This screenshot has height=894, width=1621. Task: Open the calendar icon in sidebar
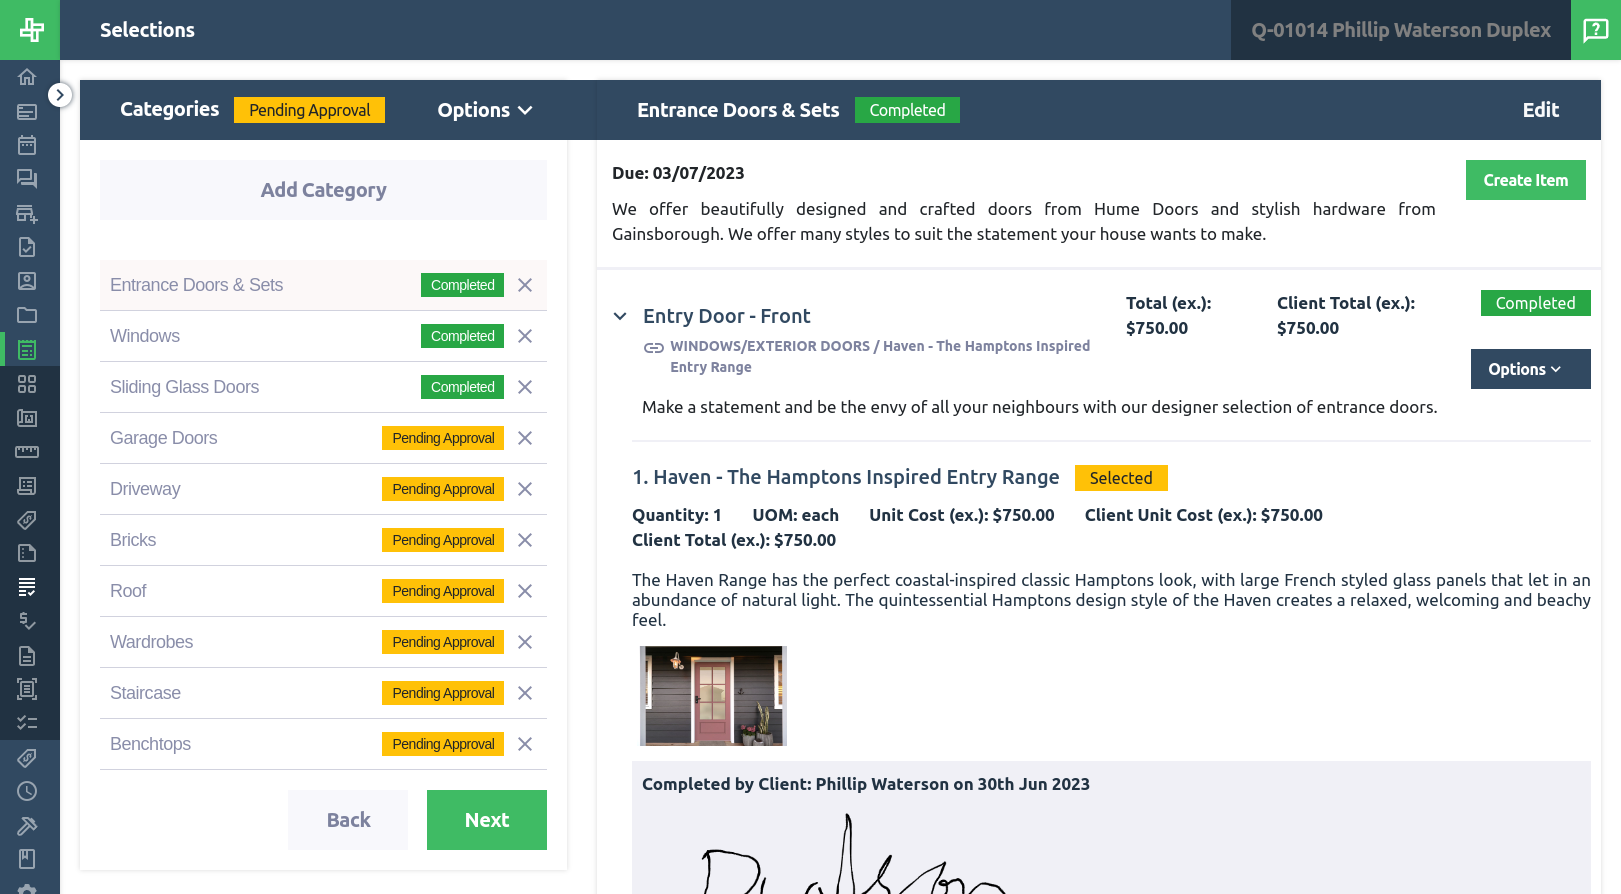pyautogui.click(x=27, y=145)
